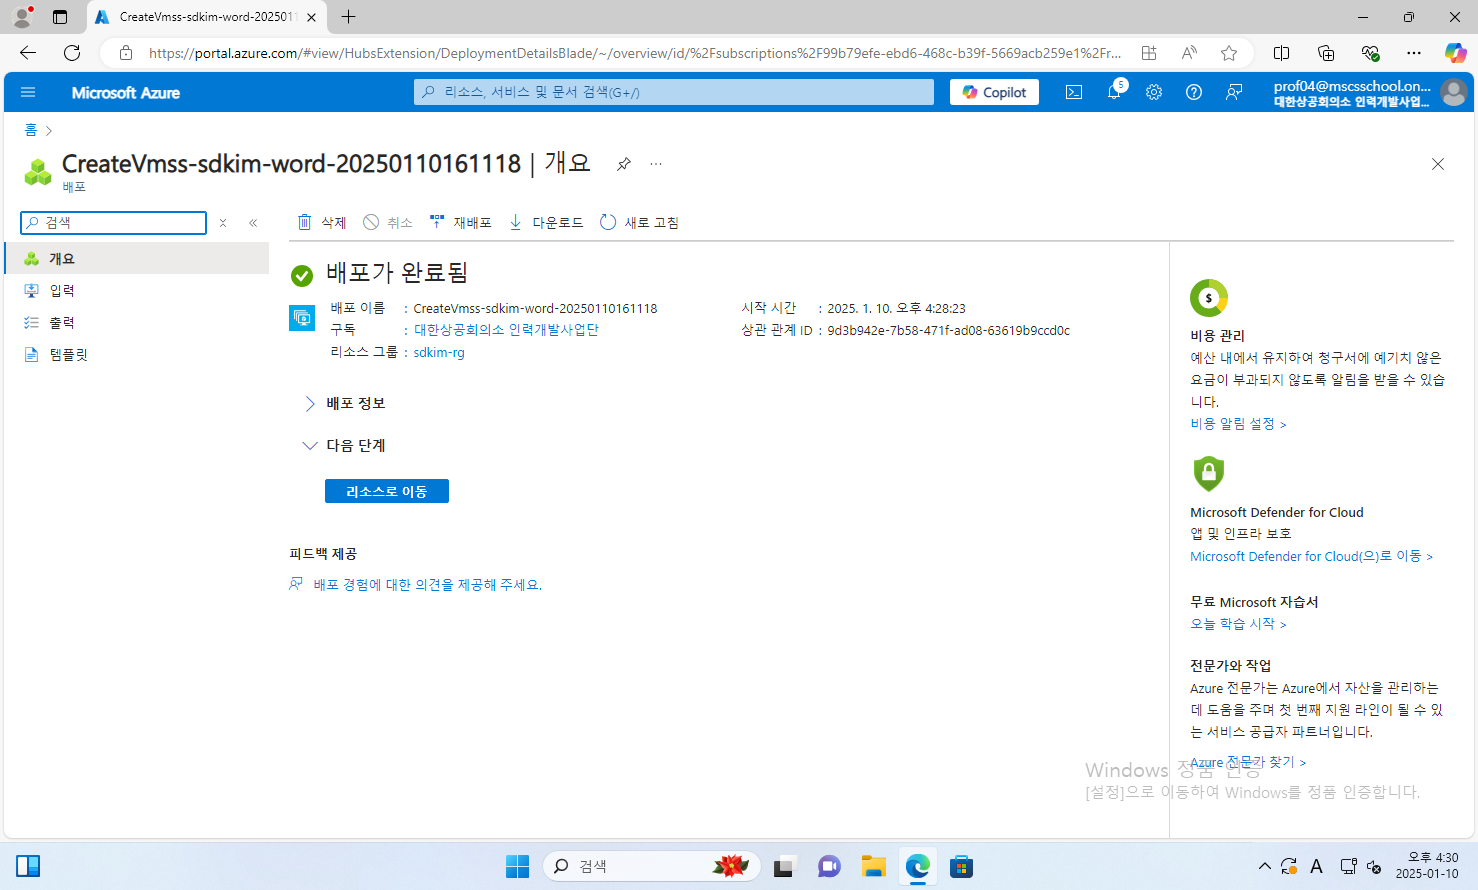The height and width of the screenshot is (890, 1478).
Task: Close the deployment overview blade
Action: click(x=1438, y=164)
